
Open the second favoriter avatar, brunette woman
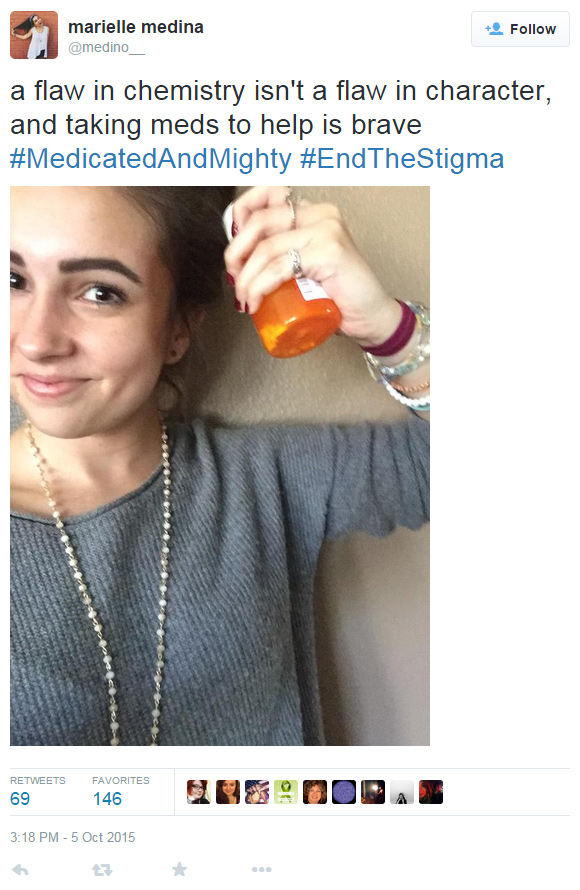point(228,792)
